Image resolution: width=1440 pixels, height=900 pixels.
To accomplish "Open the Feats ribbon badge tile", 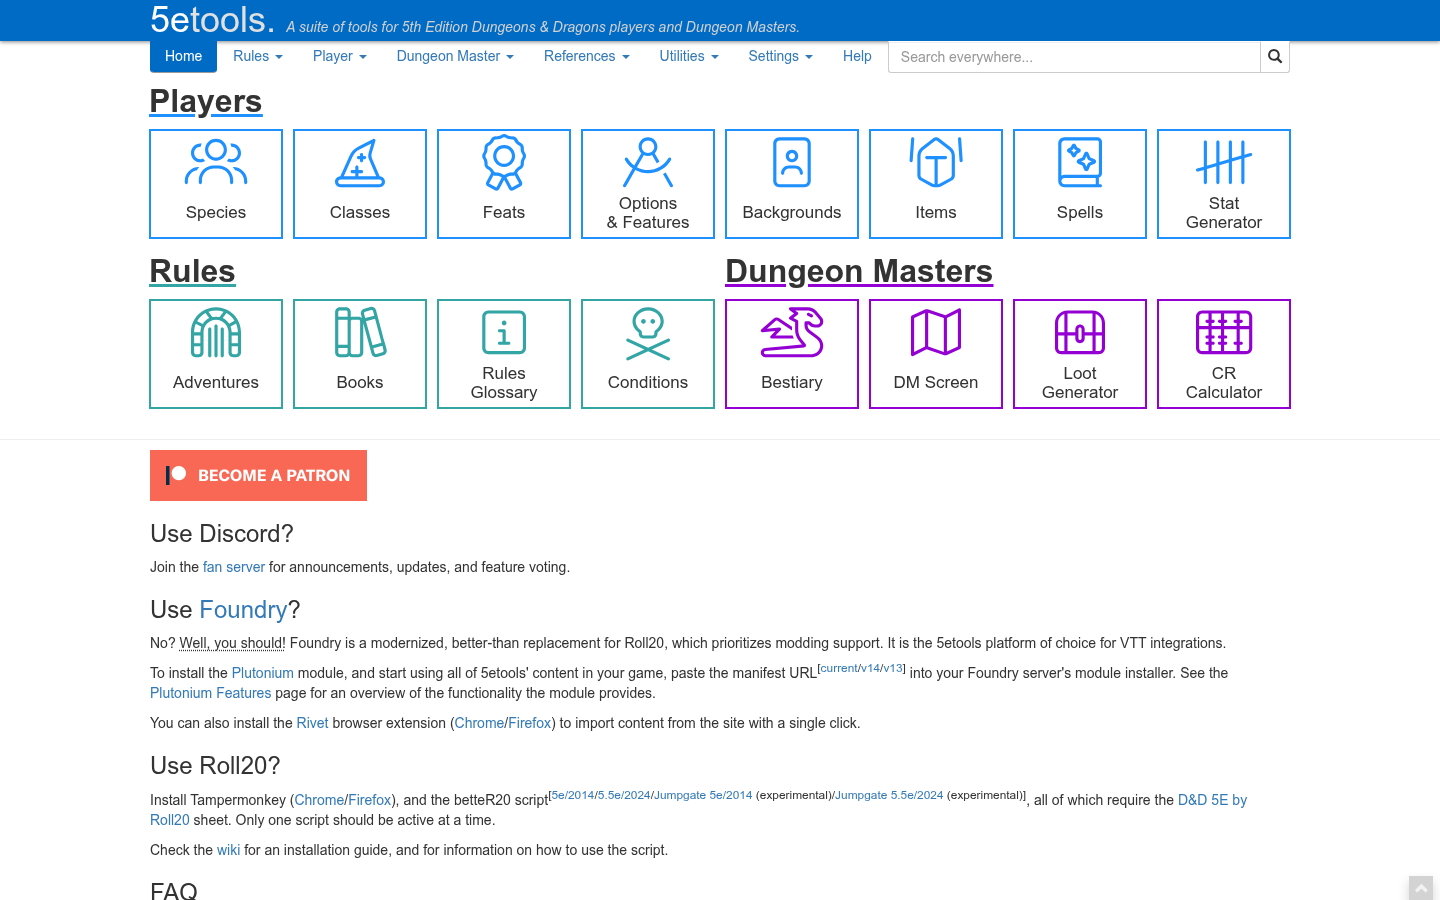I will pyautogui.click(x=504, y=184).
